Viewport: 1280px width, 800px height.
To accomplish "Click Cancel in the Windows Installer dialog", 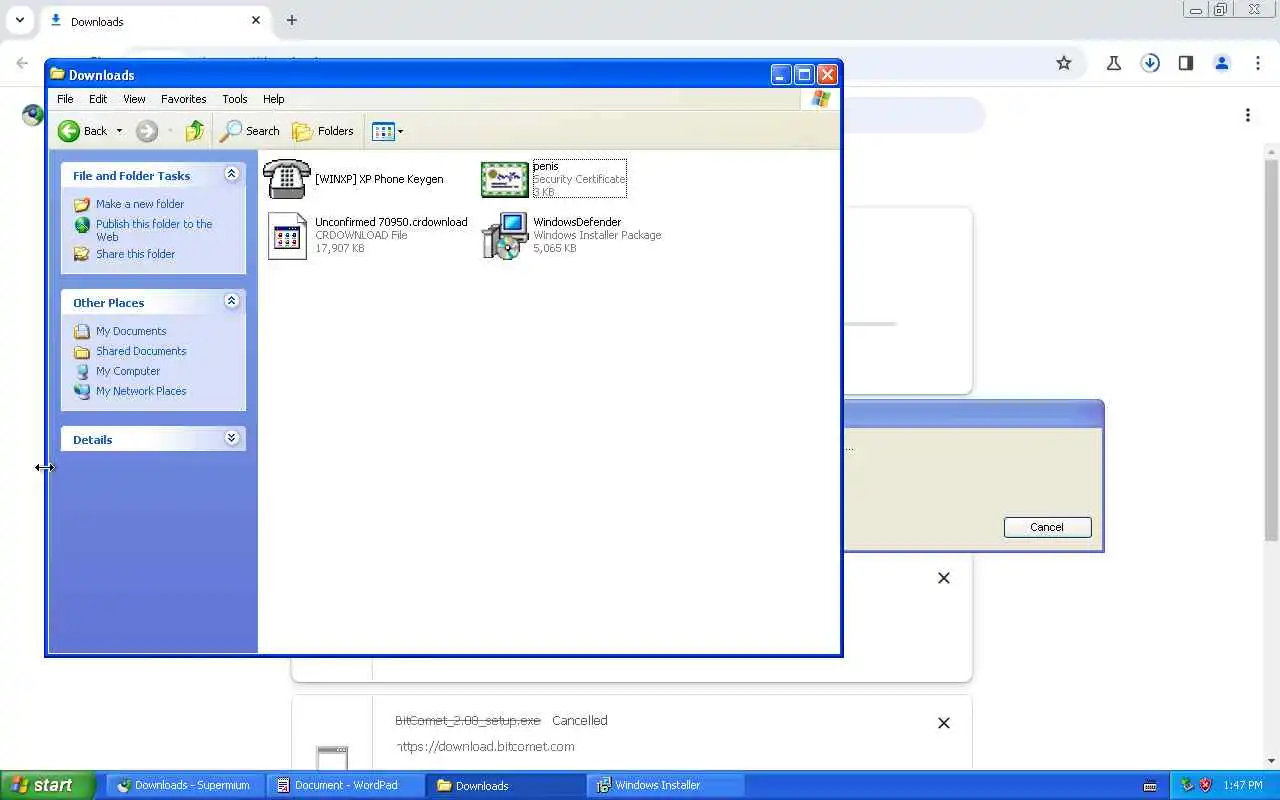I will pyautogui.click(x=1047, y=527).
